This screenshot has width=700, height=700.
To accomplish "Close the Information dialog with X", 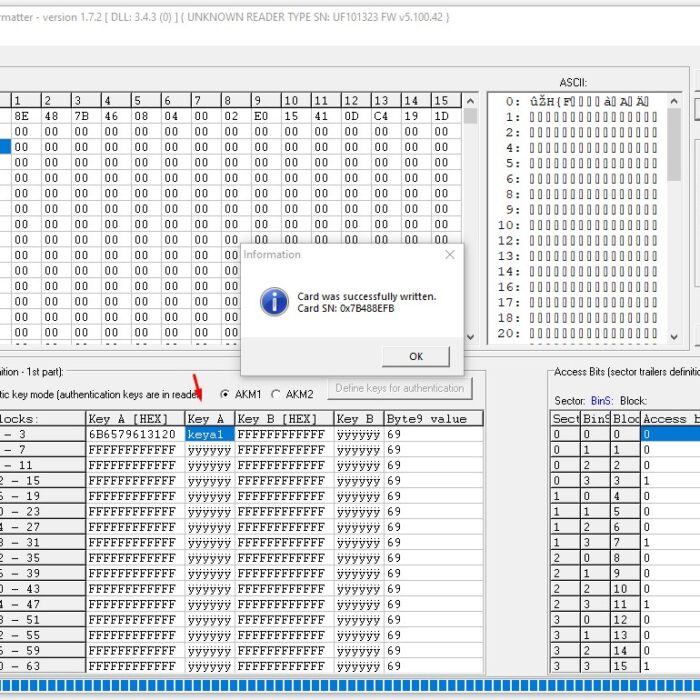I will 450,254.
